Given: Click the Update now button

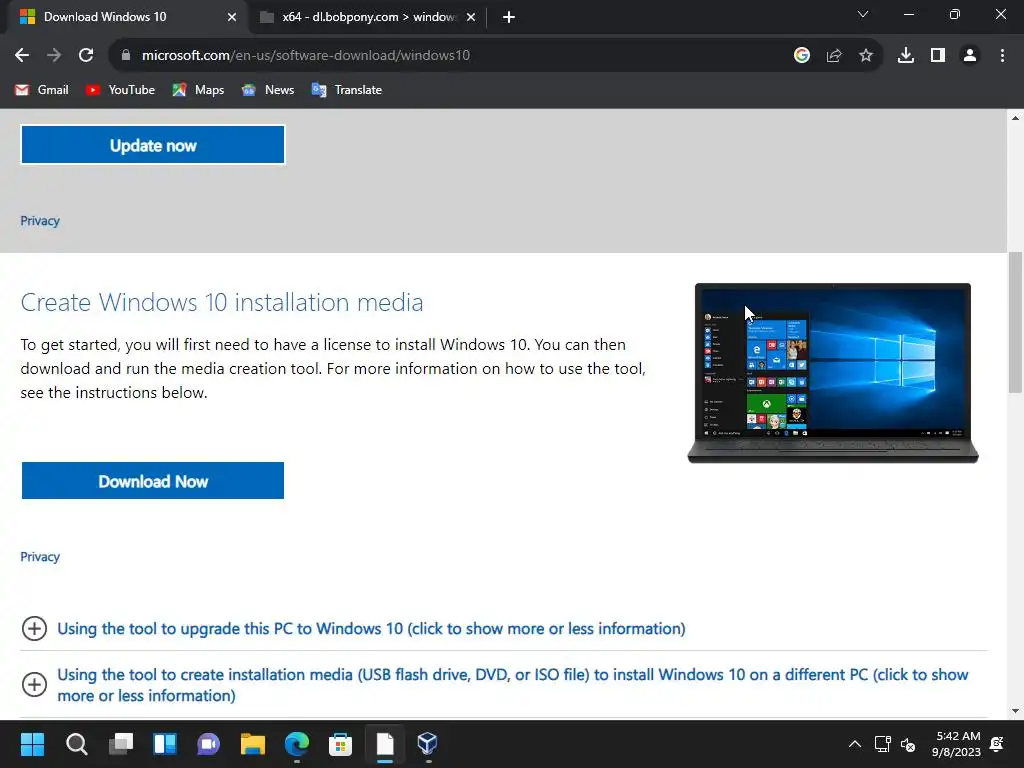Looking at the screenshot, I should coord(153,145).
